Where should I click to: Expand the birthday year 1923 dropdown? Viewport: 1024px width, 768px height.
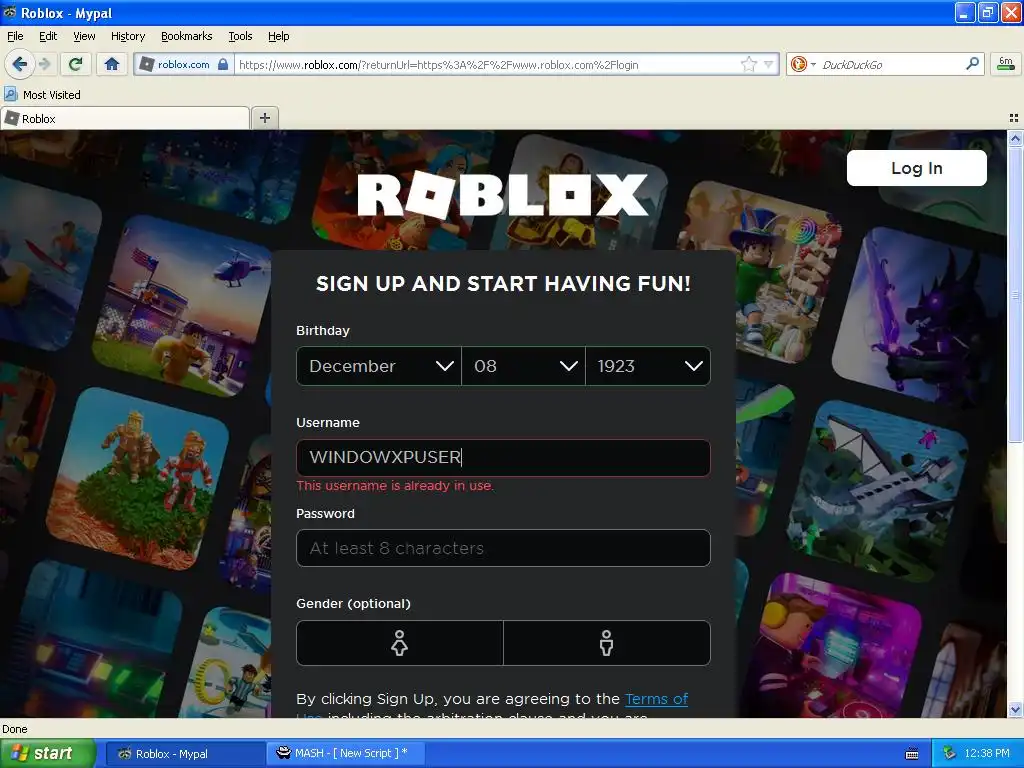(x=648, y=366)
